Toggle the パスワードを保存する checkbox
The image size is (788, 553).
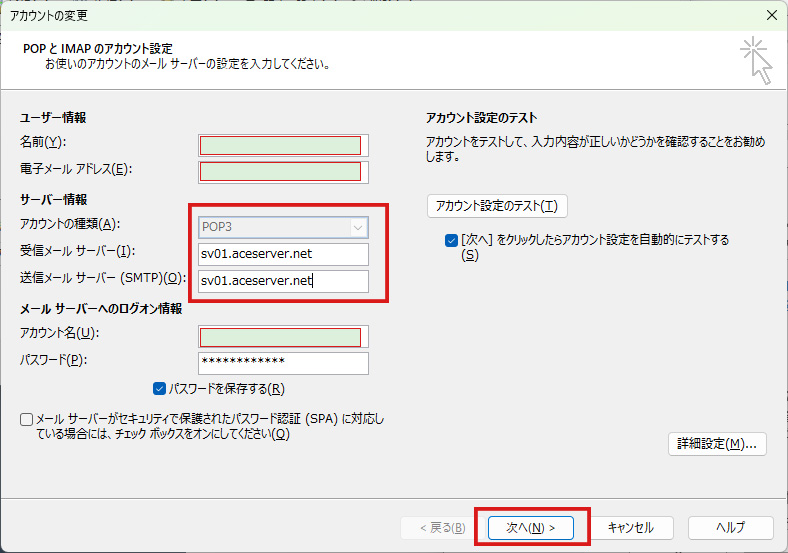[x=160, y=389]
